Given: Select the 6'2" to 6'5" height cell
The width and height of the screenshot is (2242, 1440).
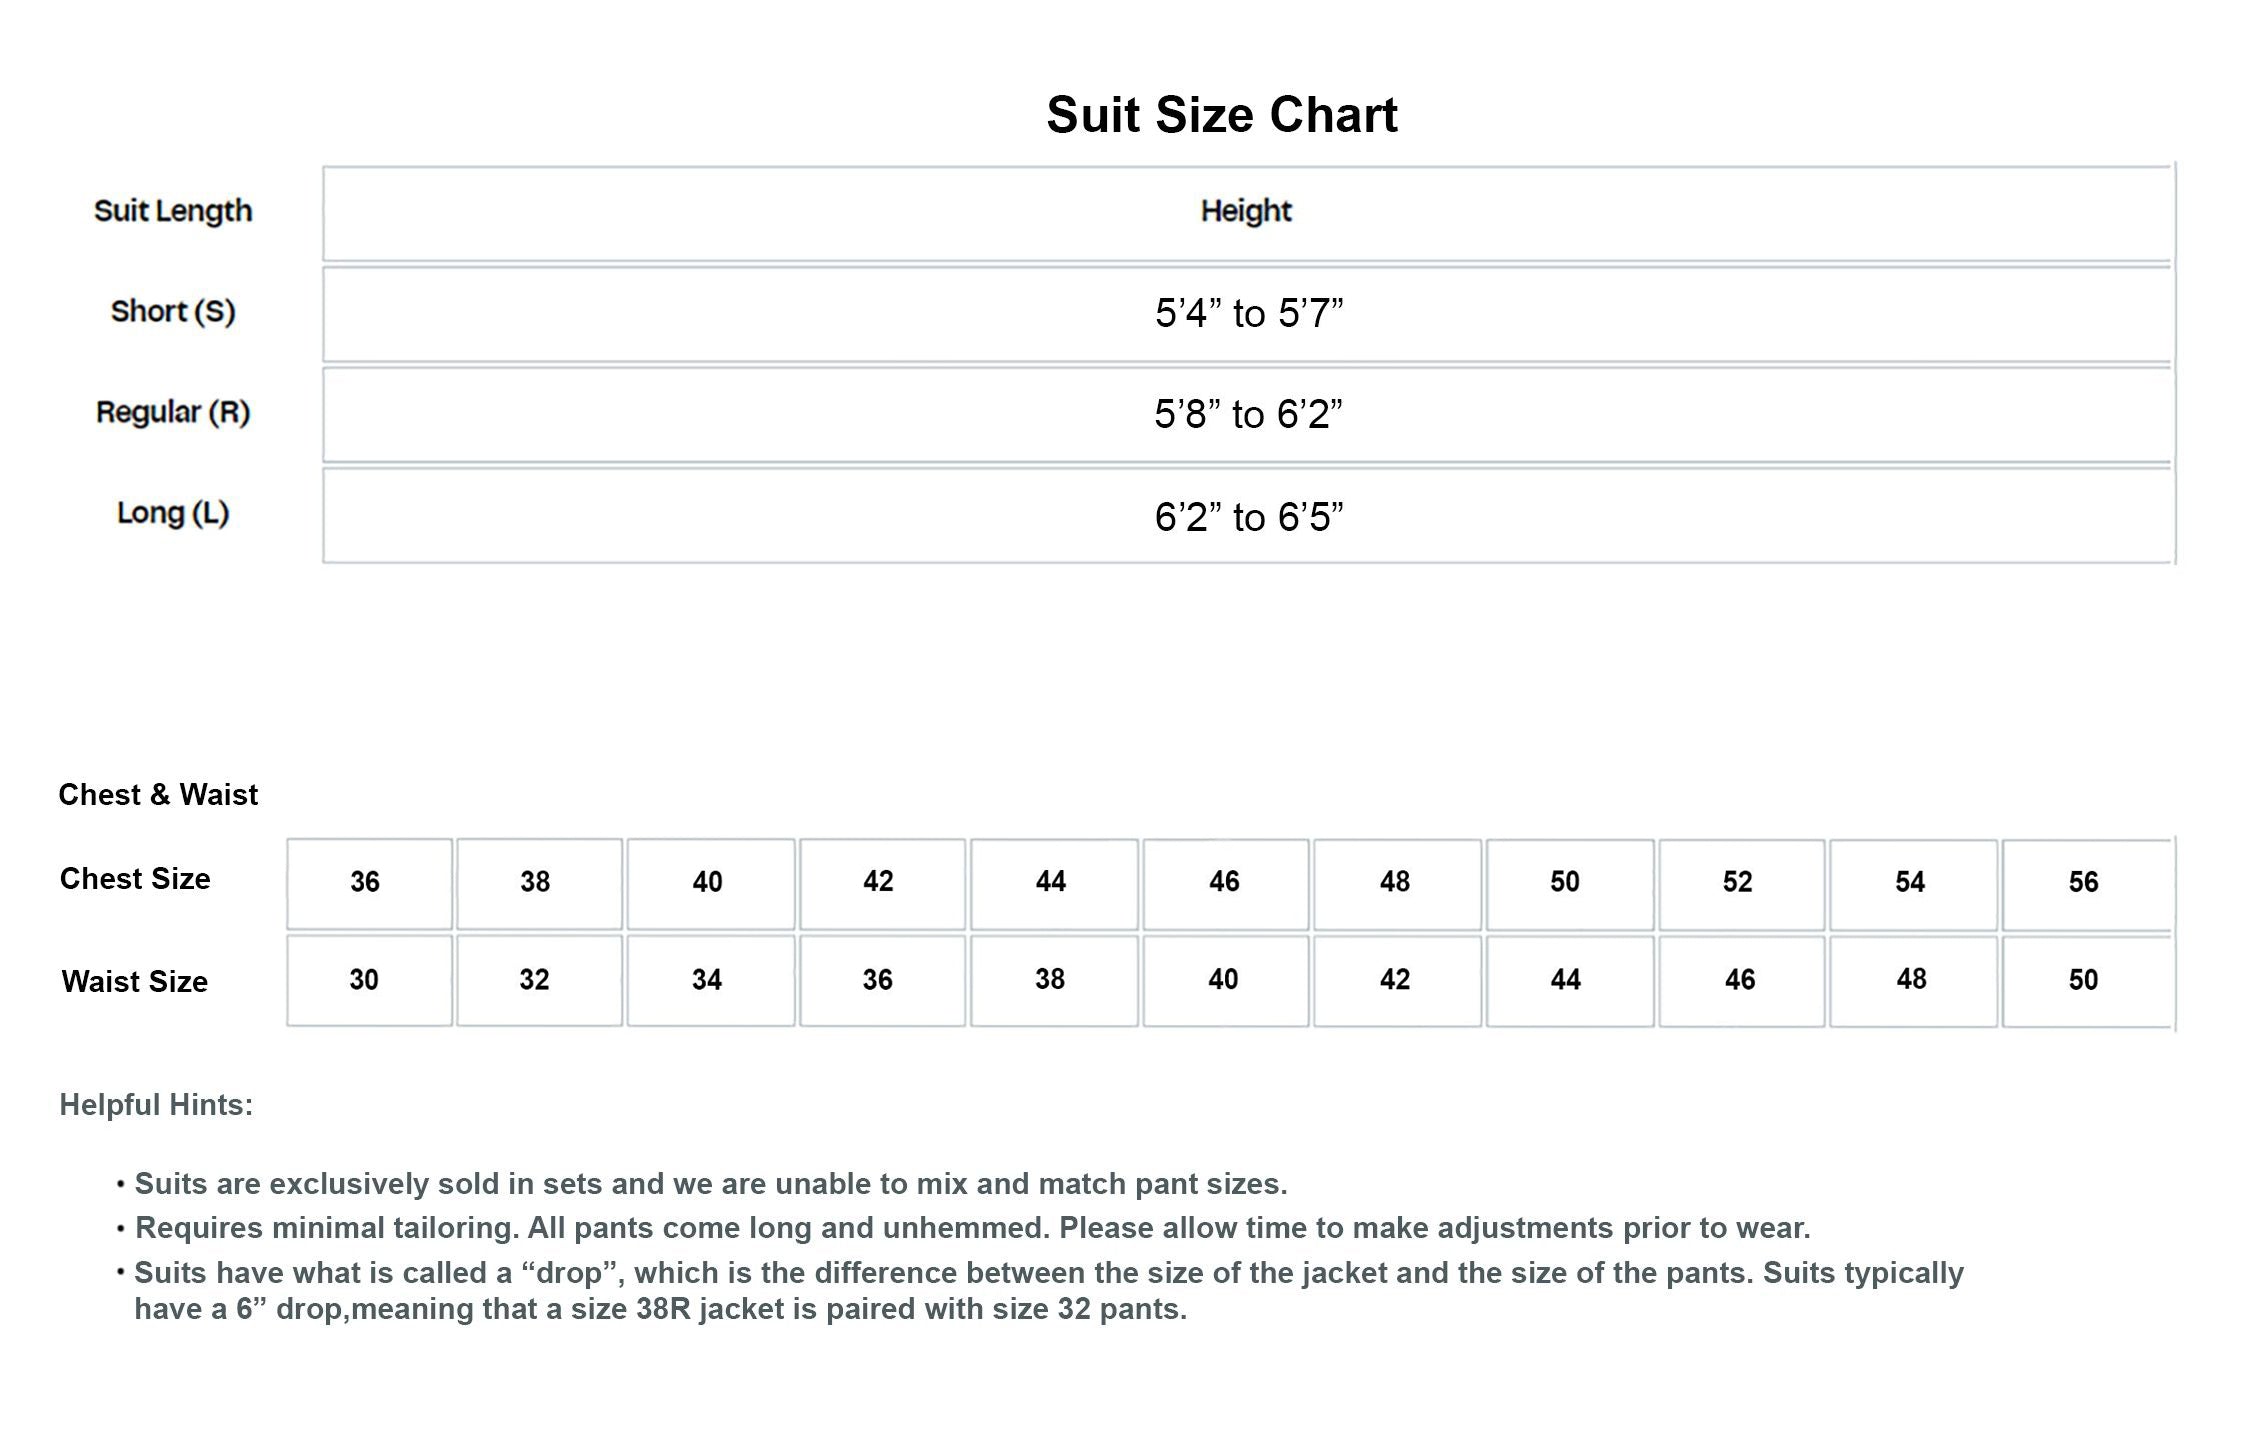Looking at the screenshot, I should click(1248, 517).
